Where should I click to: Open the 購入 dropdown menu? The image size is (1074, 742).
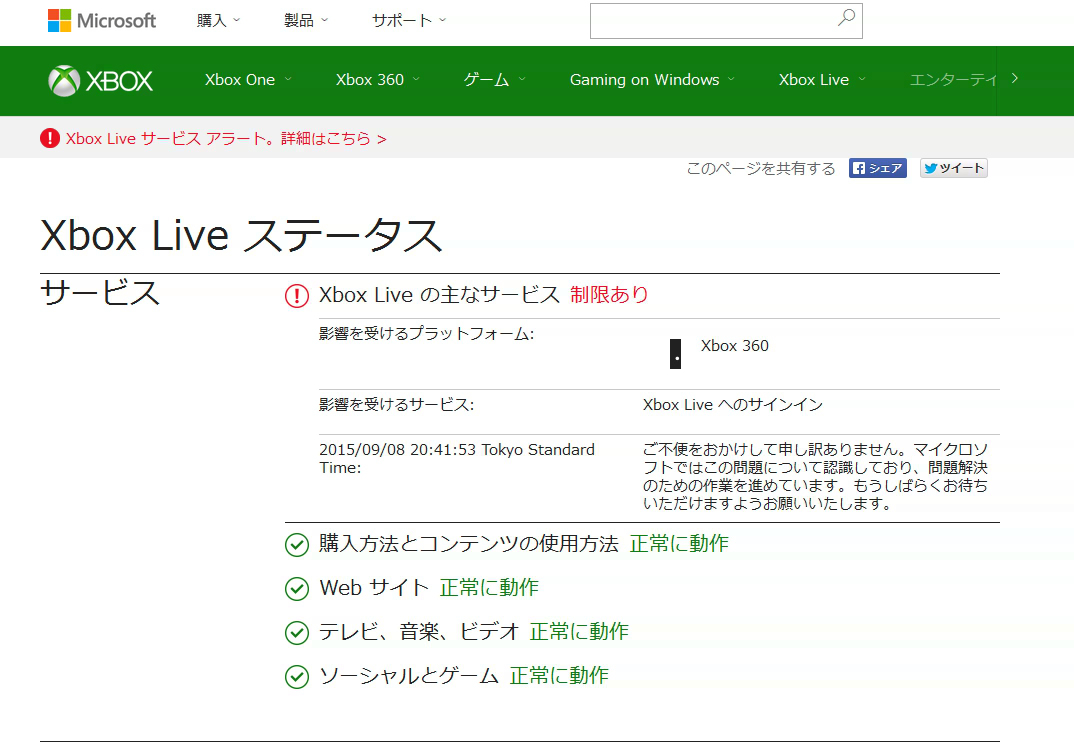[x=218, y=21]
